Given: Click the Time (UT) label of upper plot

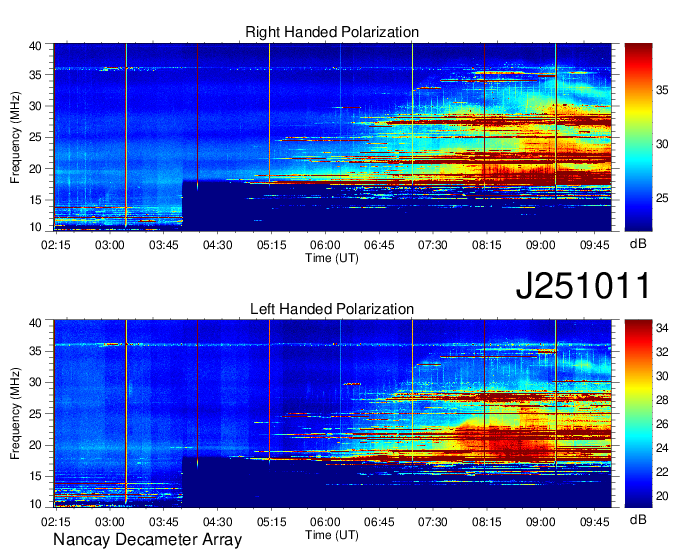Looking at the screenshot, I should 332,257.
